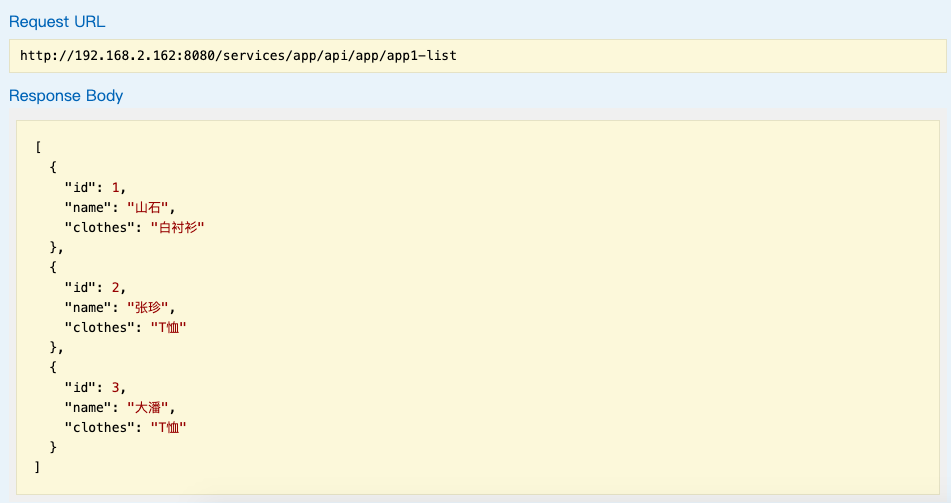Click the "id": 2 line
951x503 pixels.
pyautogui.click(x=95, y=288)
